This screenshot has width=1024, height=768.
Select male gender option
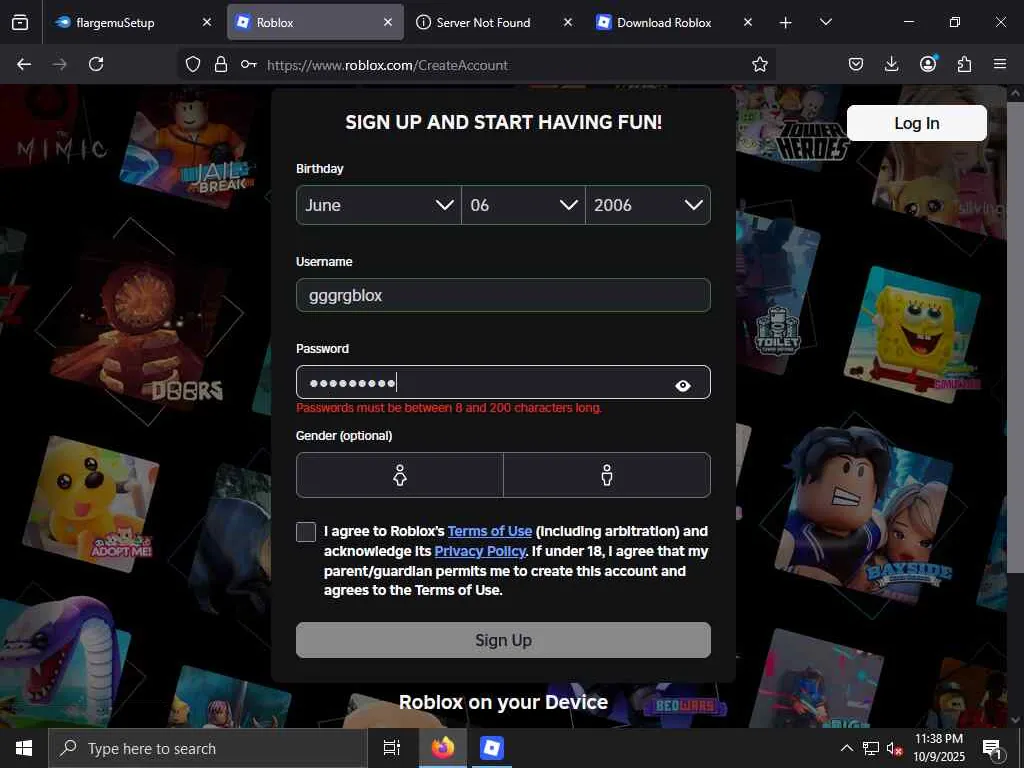(x=607, y=475)
